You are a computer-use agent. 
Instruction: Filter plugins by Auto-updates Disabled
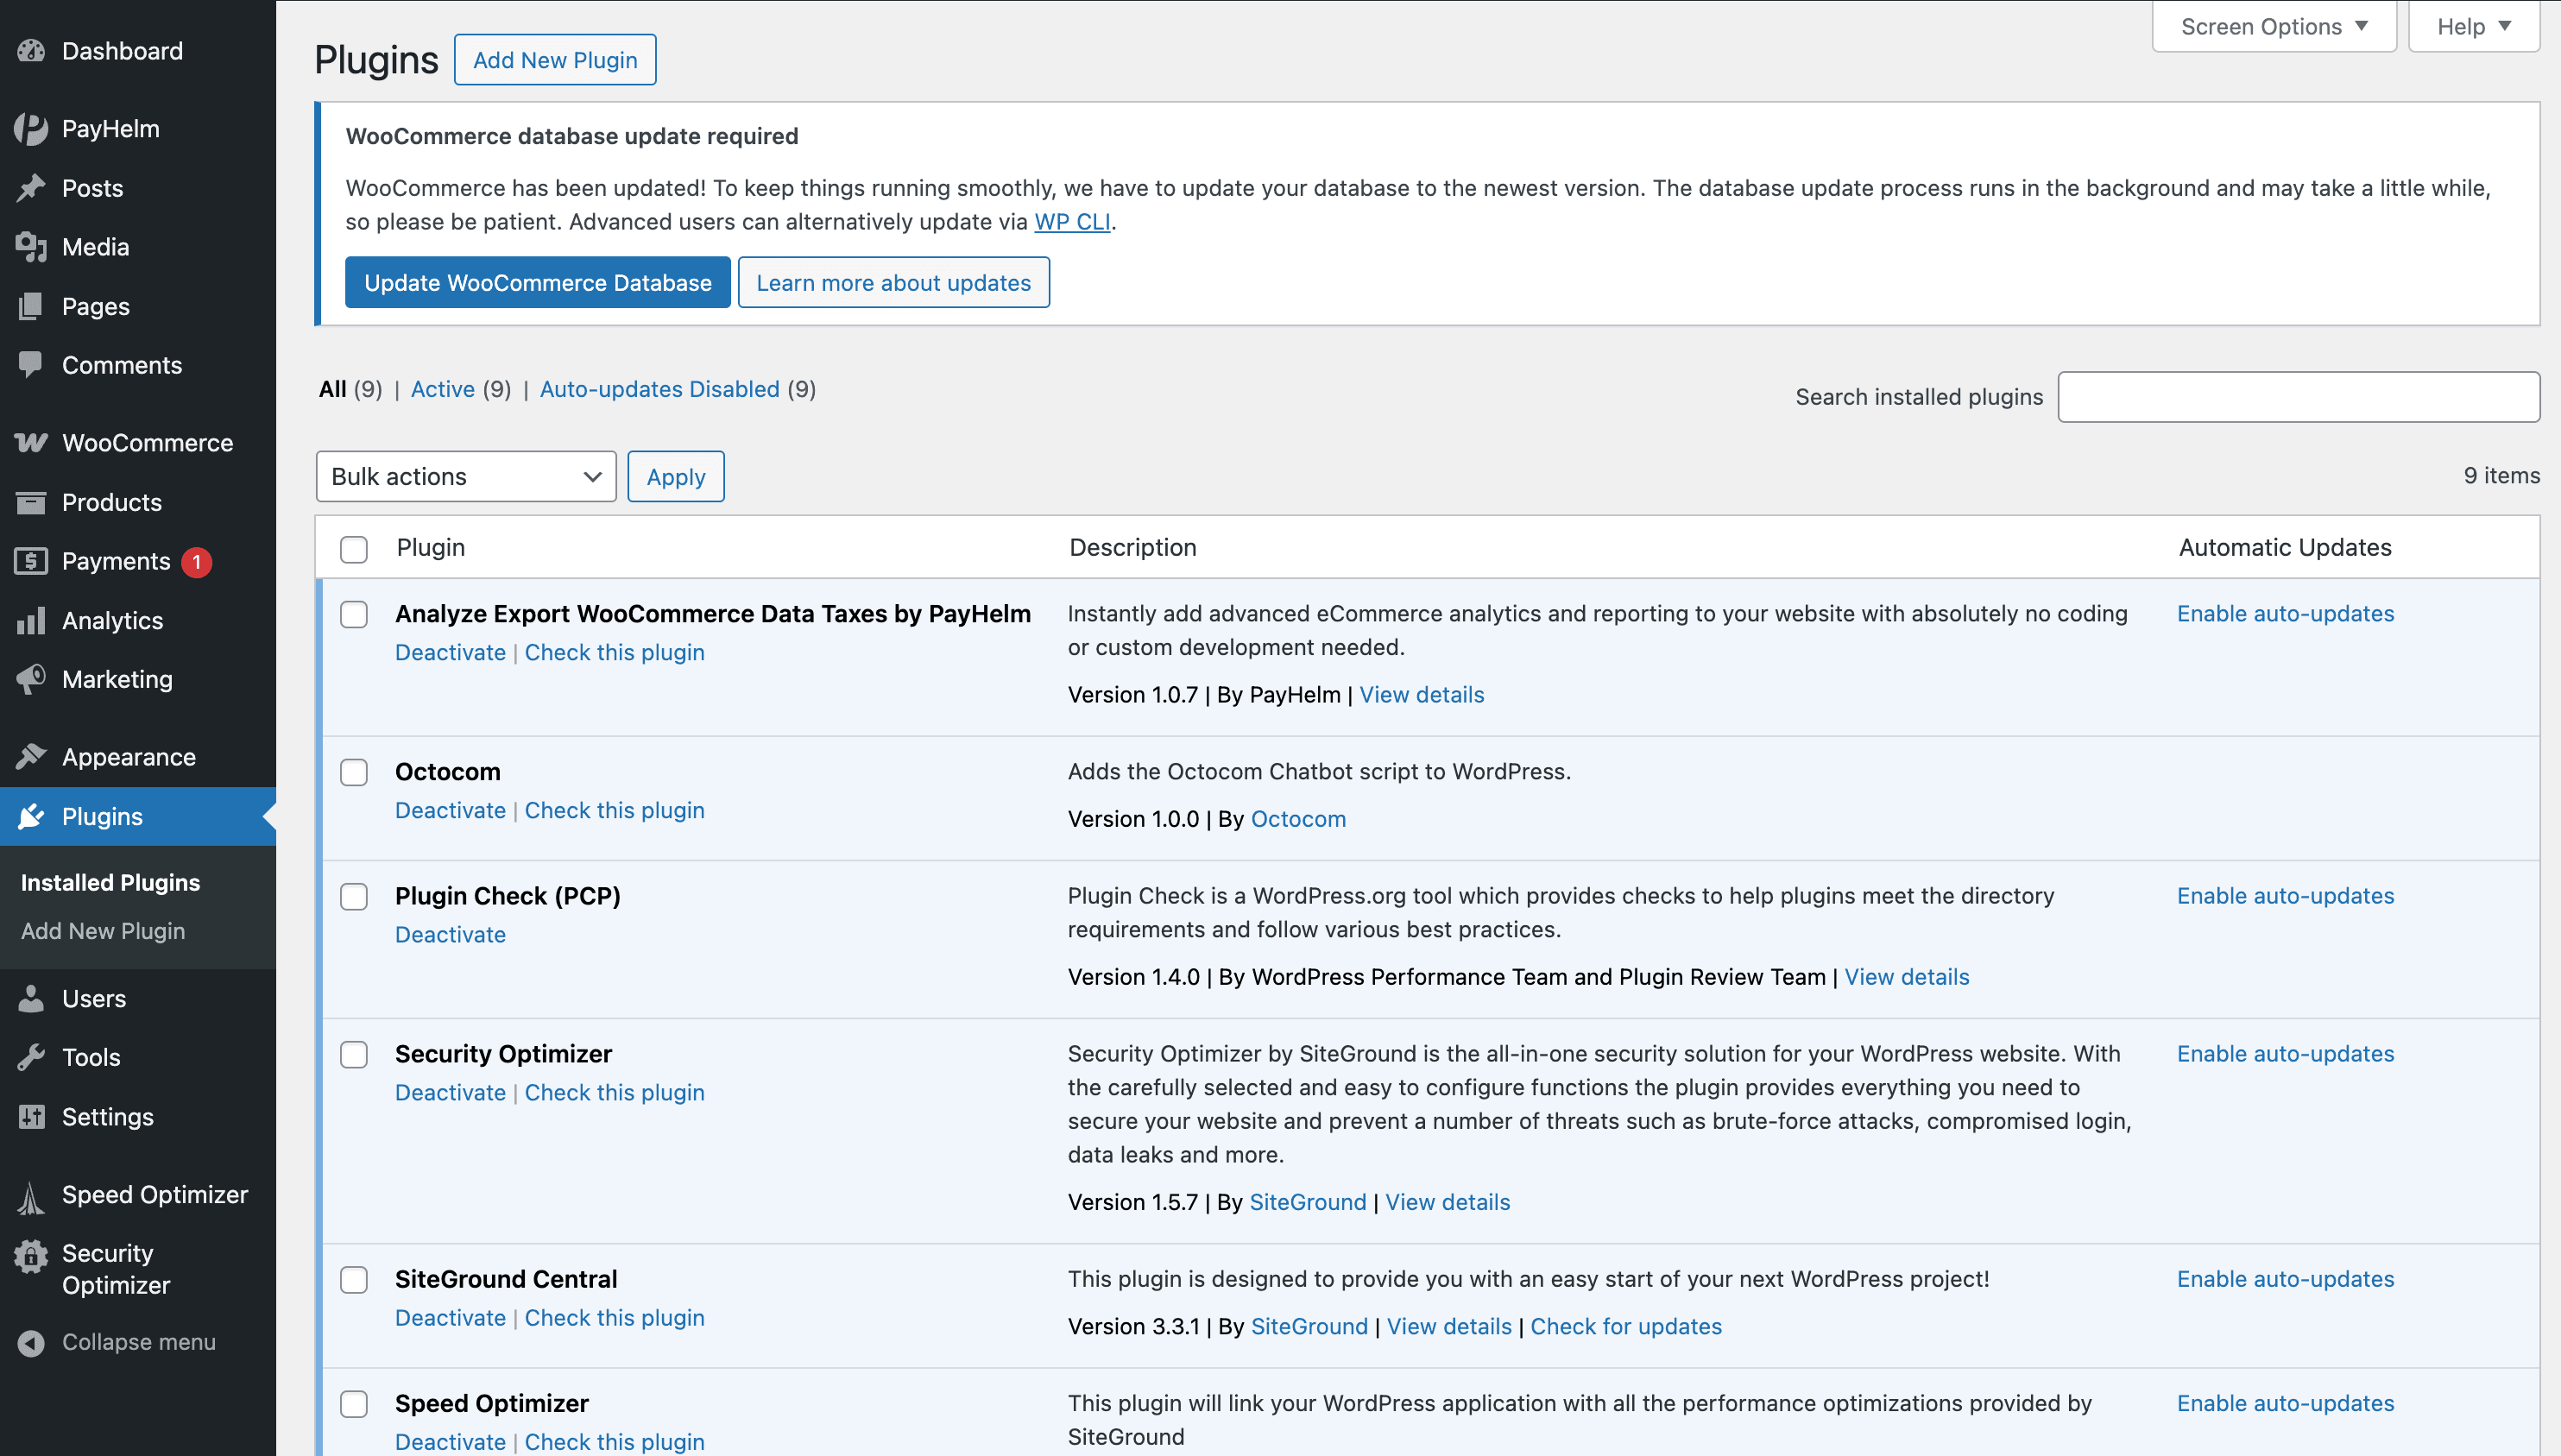659,389
